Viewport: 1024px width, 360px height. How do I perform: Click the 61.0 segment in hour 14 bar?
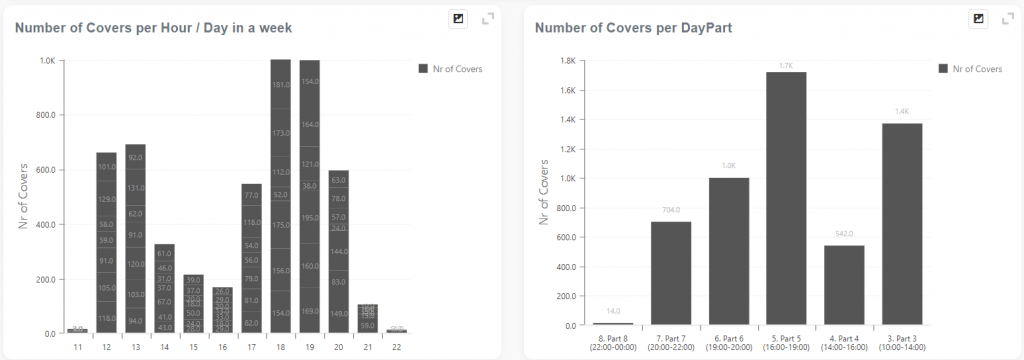[x=165, y=253]
